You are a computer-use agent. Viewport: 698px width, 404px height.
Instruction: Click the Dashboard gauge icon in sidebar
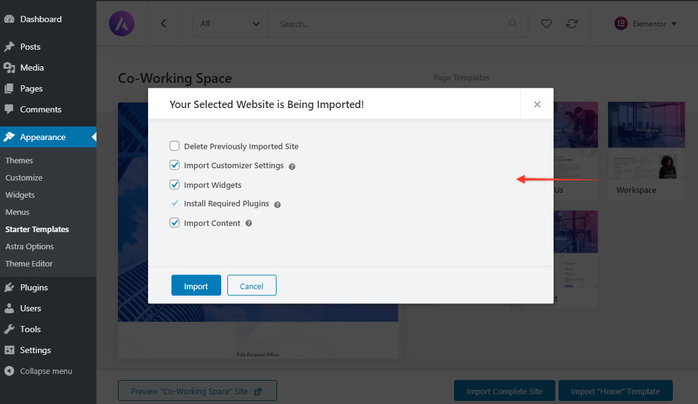click(x=9, y=19)
